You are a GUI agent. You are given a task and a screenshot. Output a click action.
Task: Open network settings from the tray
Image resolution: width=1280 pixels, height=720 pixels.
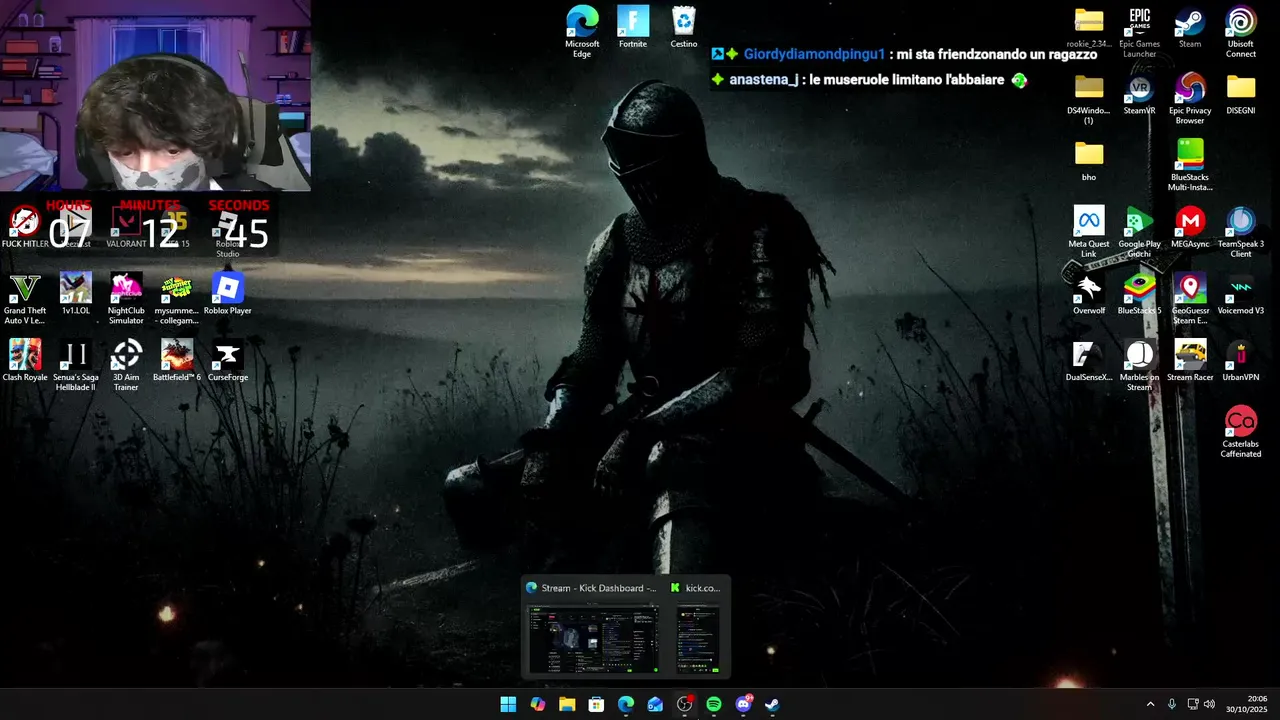pyautogui.click(x=1193, y=704)
